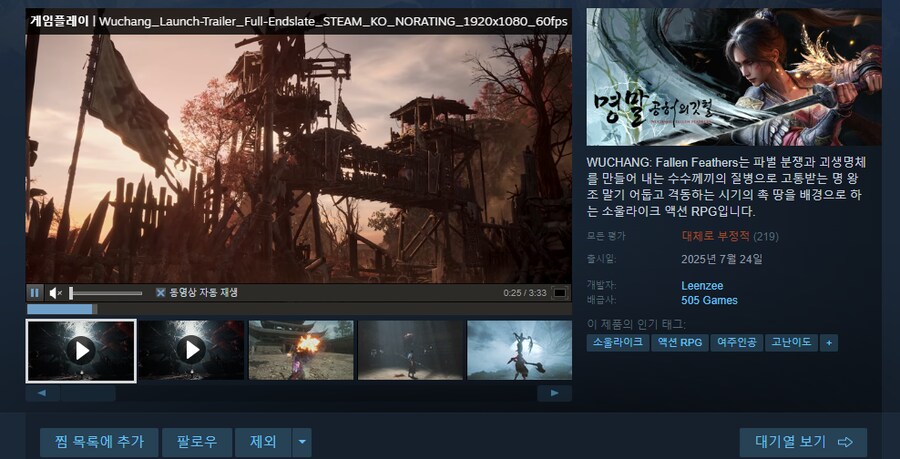This screenshot has height=459, width=900.
Task: Unmute the trailer with the speaker icon
Action: [56, 293]
